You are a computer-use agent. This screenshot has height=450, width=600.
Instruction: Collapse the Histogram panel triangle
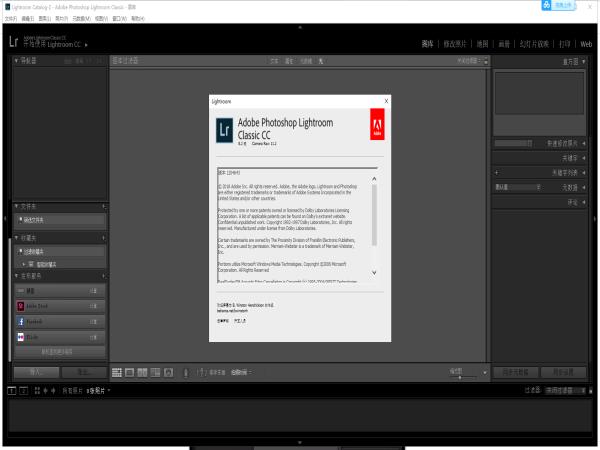[584, 61]
